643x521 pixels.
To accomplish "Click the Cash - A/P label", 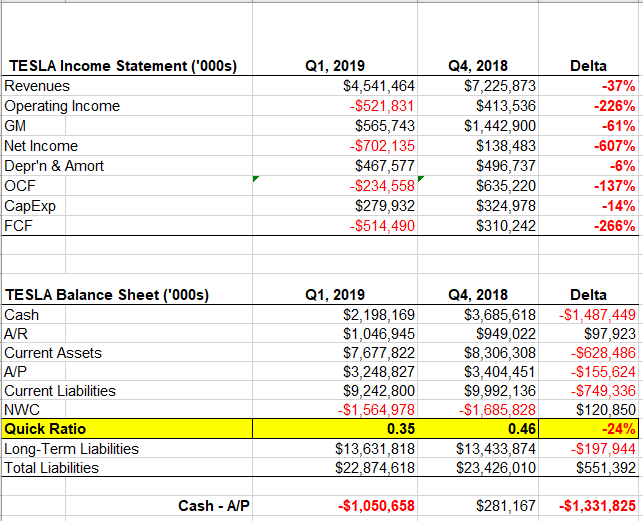I will (214, 506).
